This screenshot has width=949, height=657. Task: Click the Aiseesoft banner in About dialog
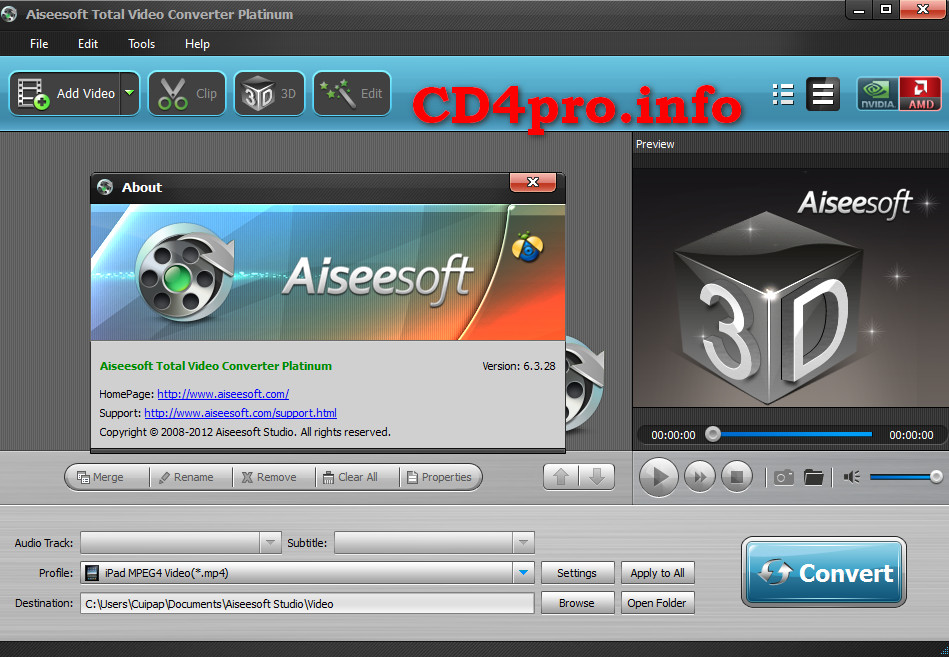[327, 272]
